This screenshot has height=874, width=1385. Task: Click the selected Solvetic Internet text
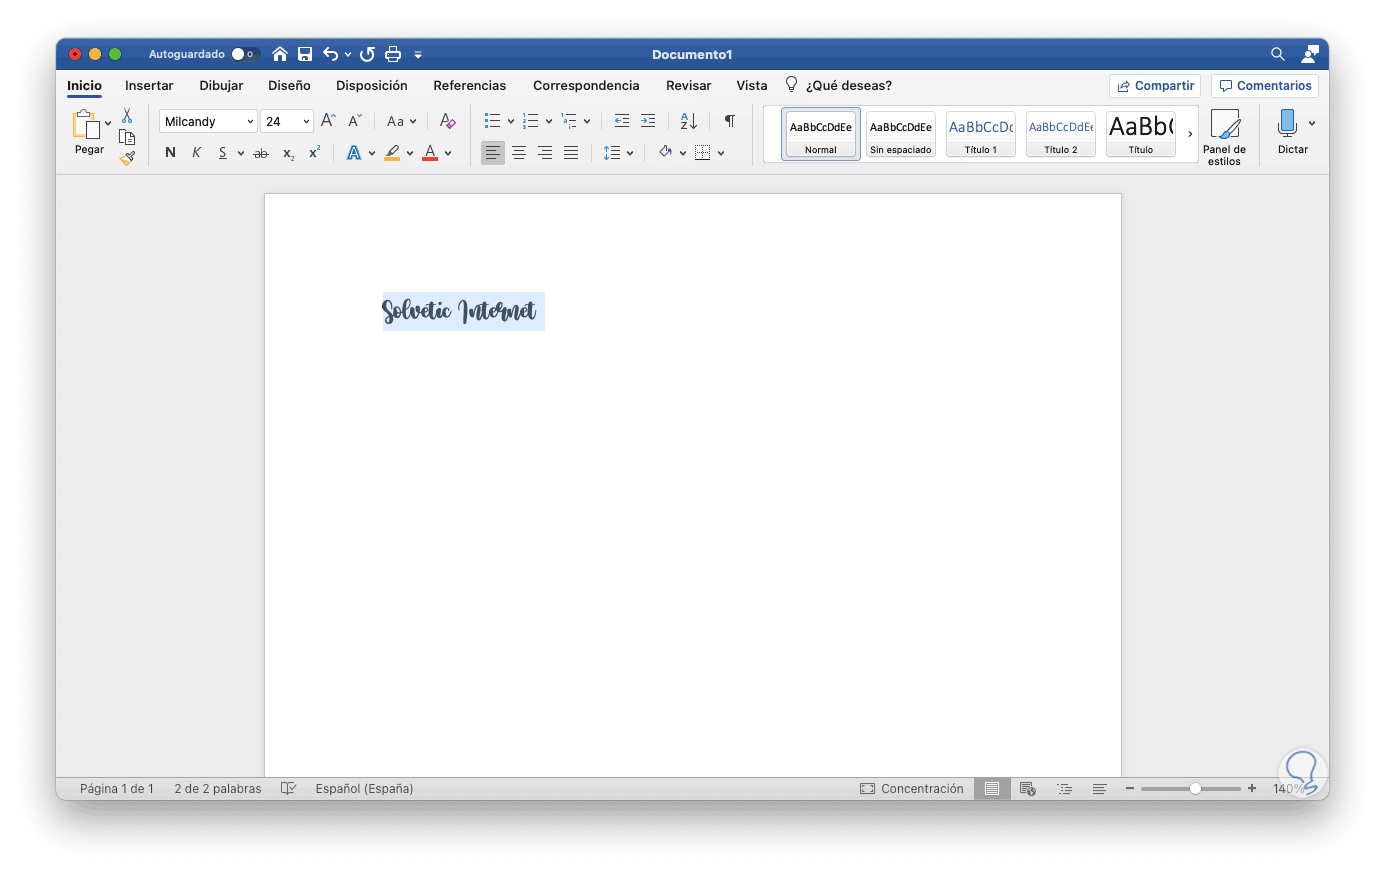[x=460, y=311]
